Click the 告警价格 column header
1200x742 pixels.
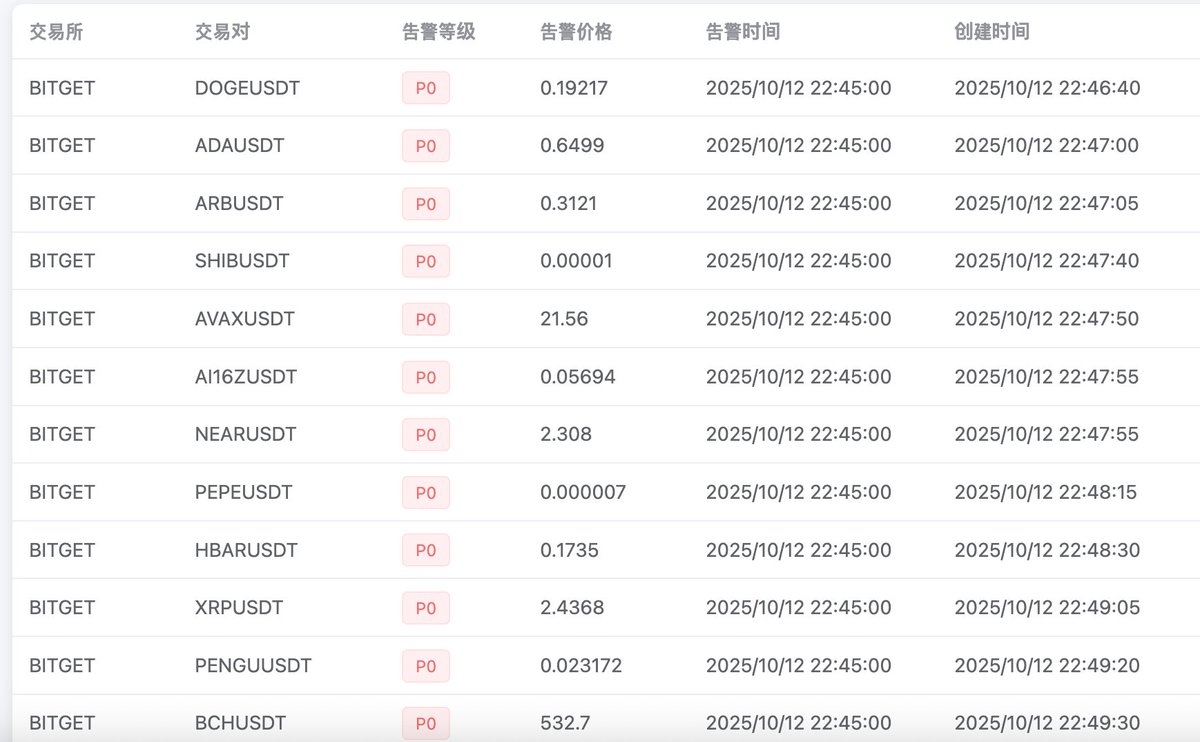coord(576,32)
